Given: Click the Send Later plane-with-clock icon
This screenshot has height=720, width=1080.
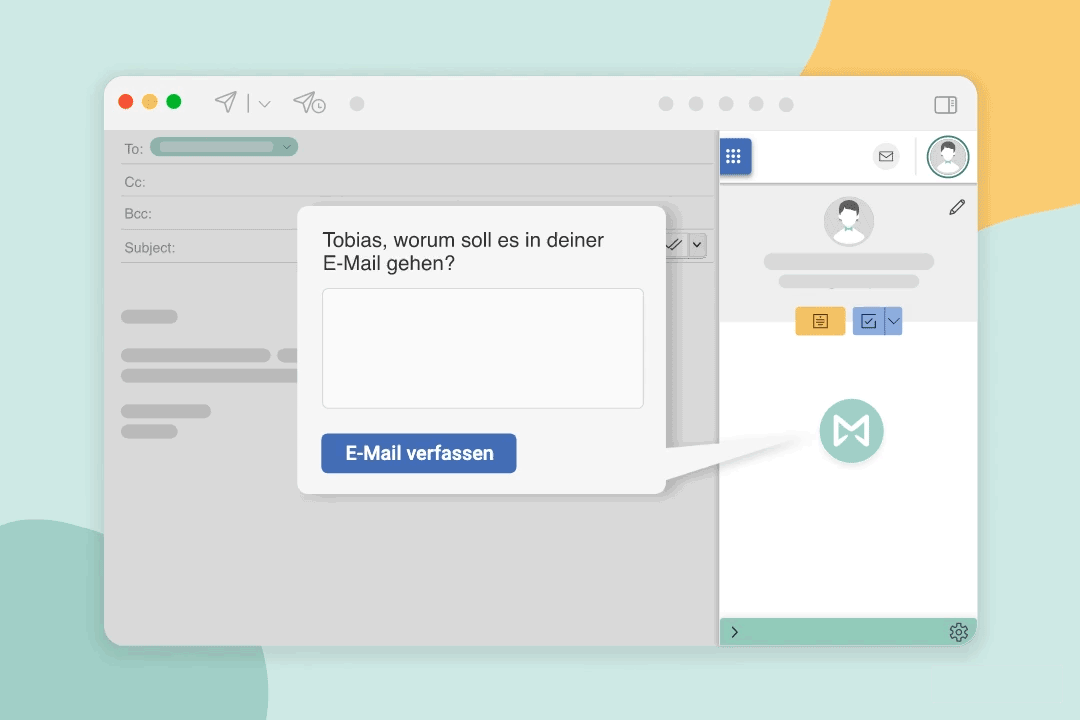Looking at the screenshot, I should click(x=309, y=103).
